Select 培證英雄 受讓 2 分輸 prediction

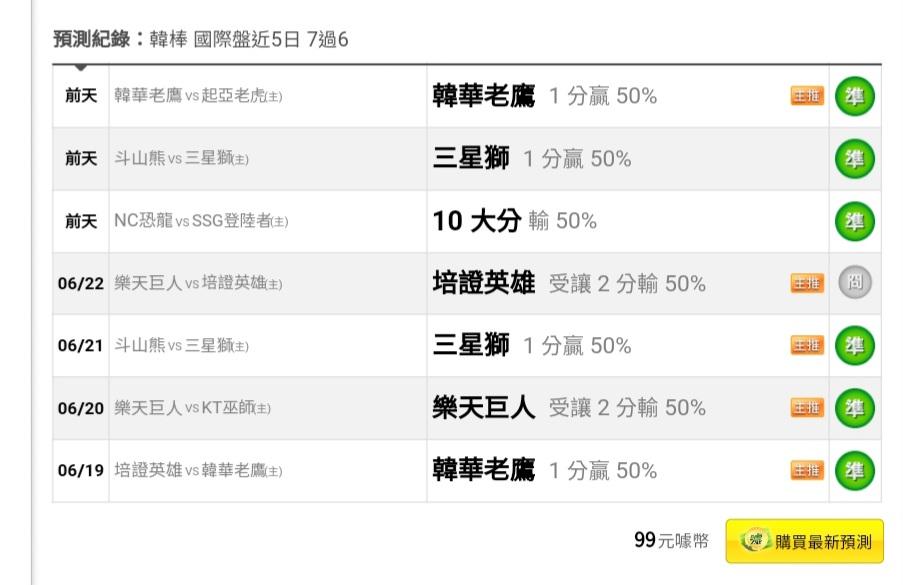(569, 283)
